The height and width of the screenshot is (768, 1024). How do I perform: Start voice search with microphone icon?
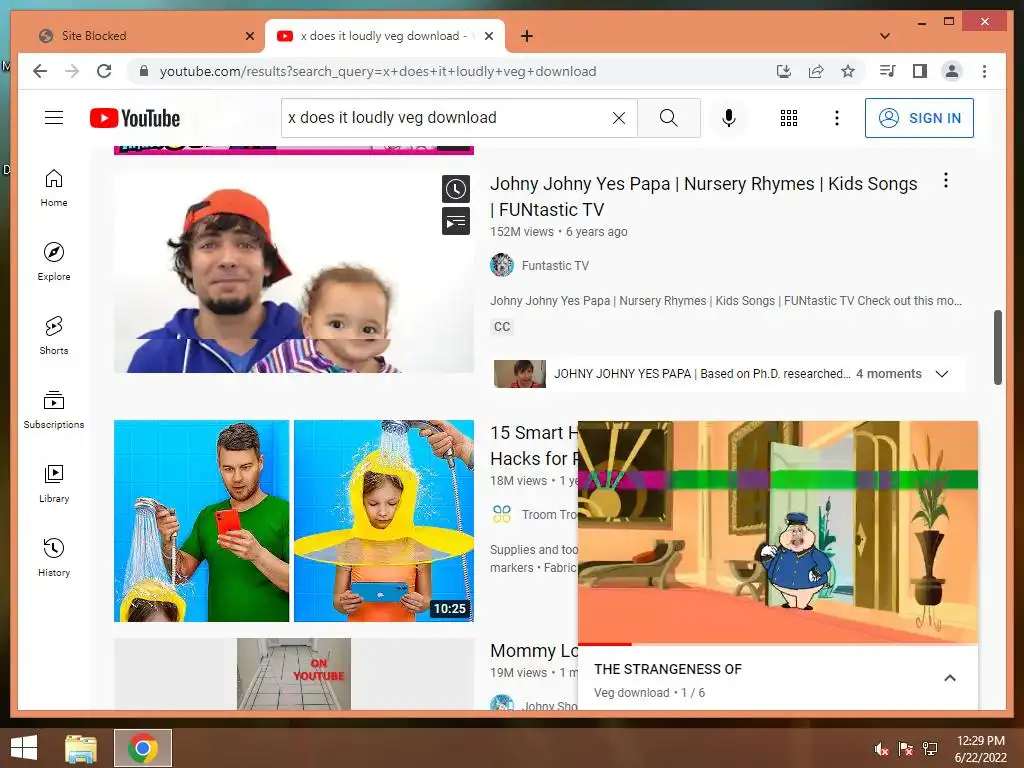[729, 118]
